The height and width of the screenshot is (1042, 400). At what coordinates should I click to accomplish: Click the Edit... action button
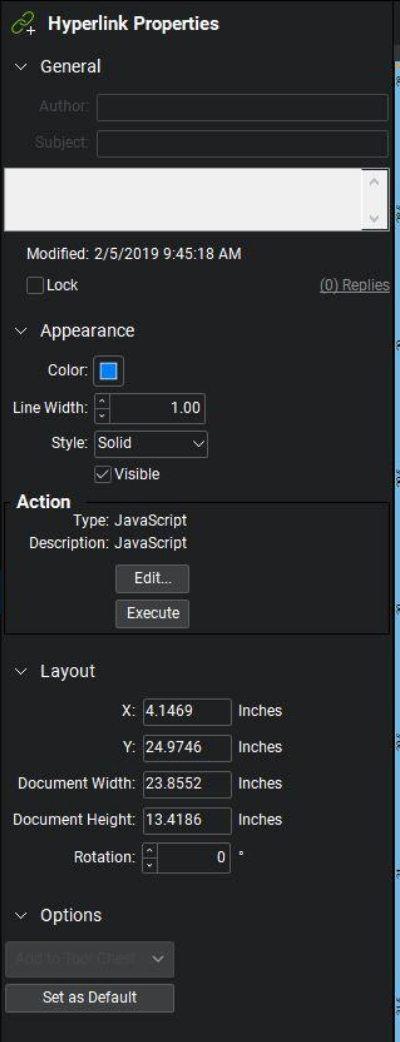point(152,579)
